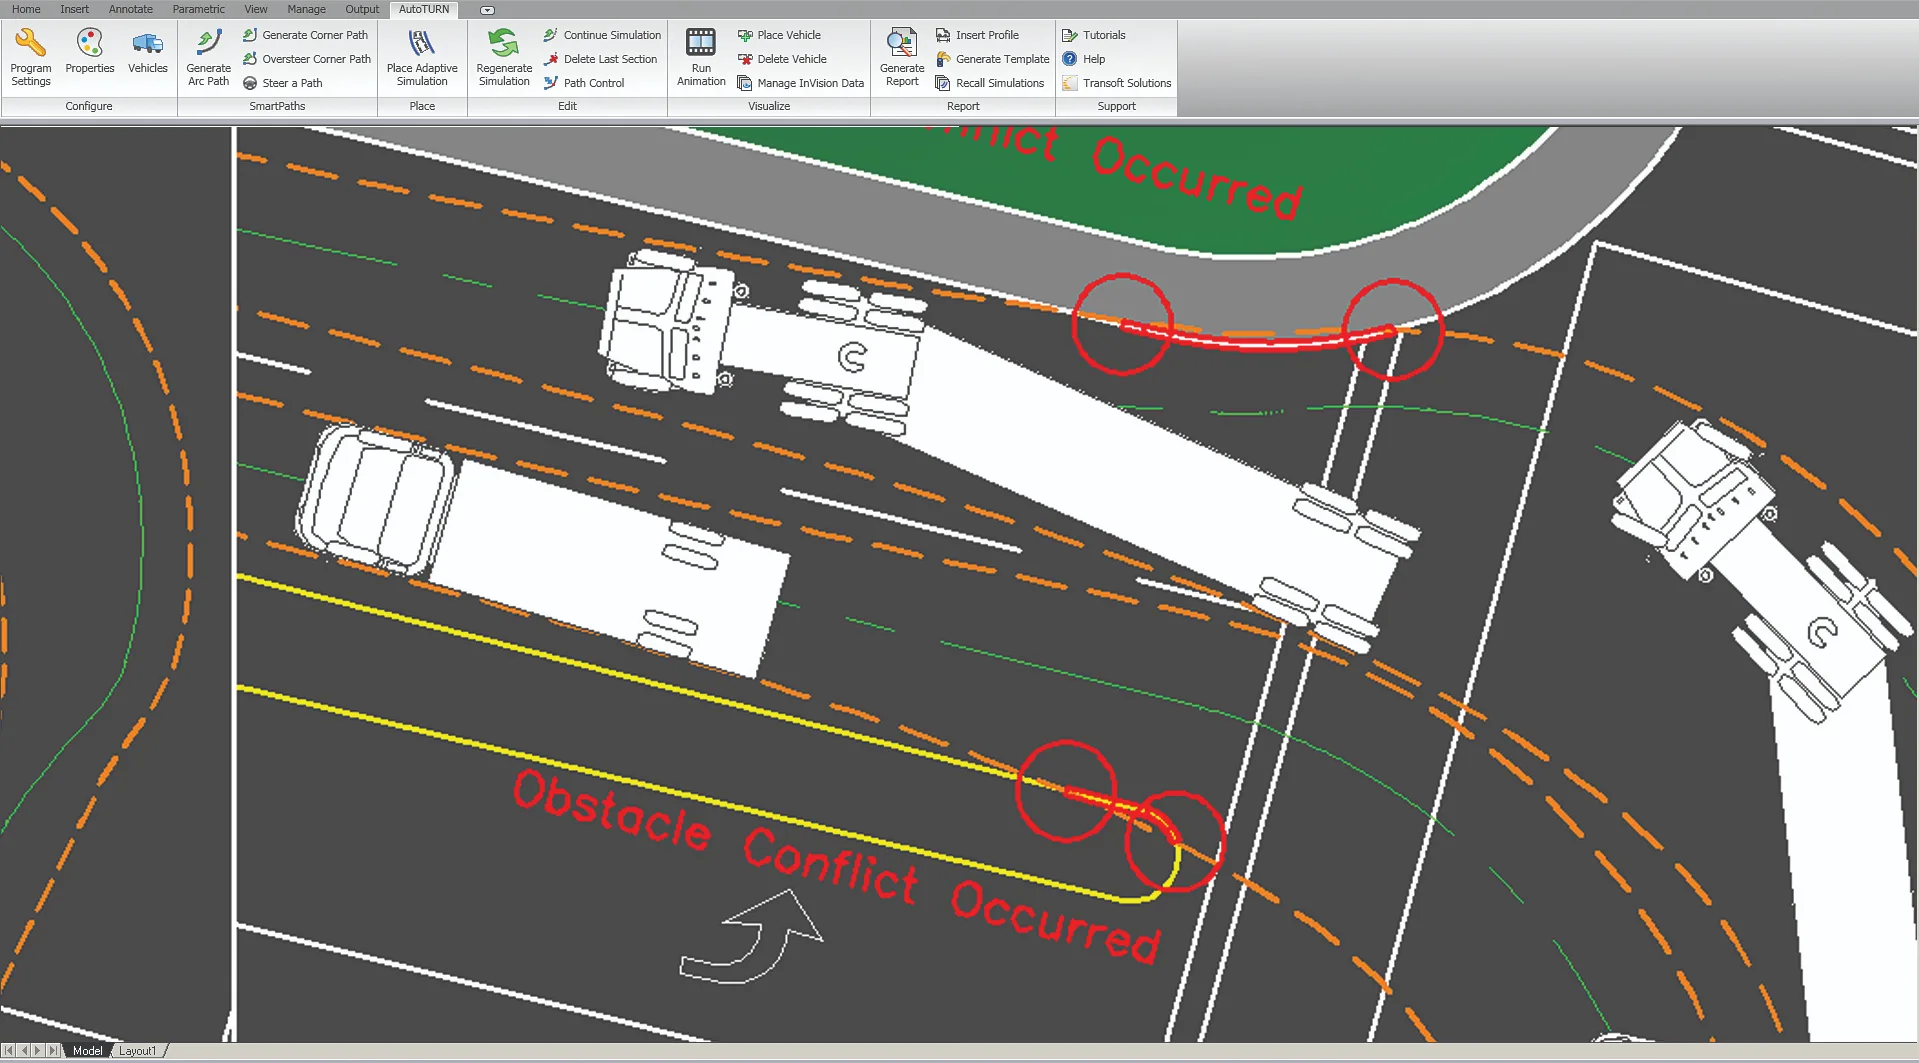Open the vehicle Properties tool
This screenshot has width=1919, height=1063.
90,52
